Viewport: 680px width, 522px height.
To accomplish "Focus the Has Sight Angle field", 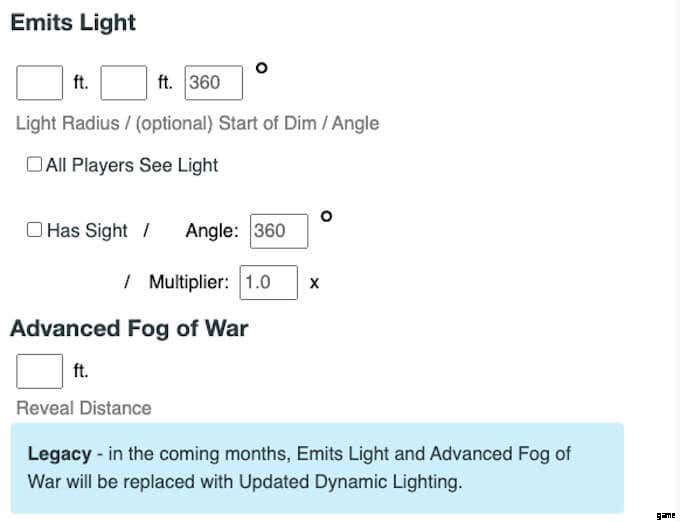I will [x=279, y=231].
